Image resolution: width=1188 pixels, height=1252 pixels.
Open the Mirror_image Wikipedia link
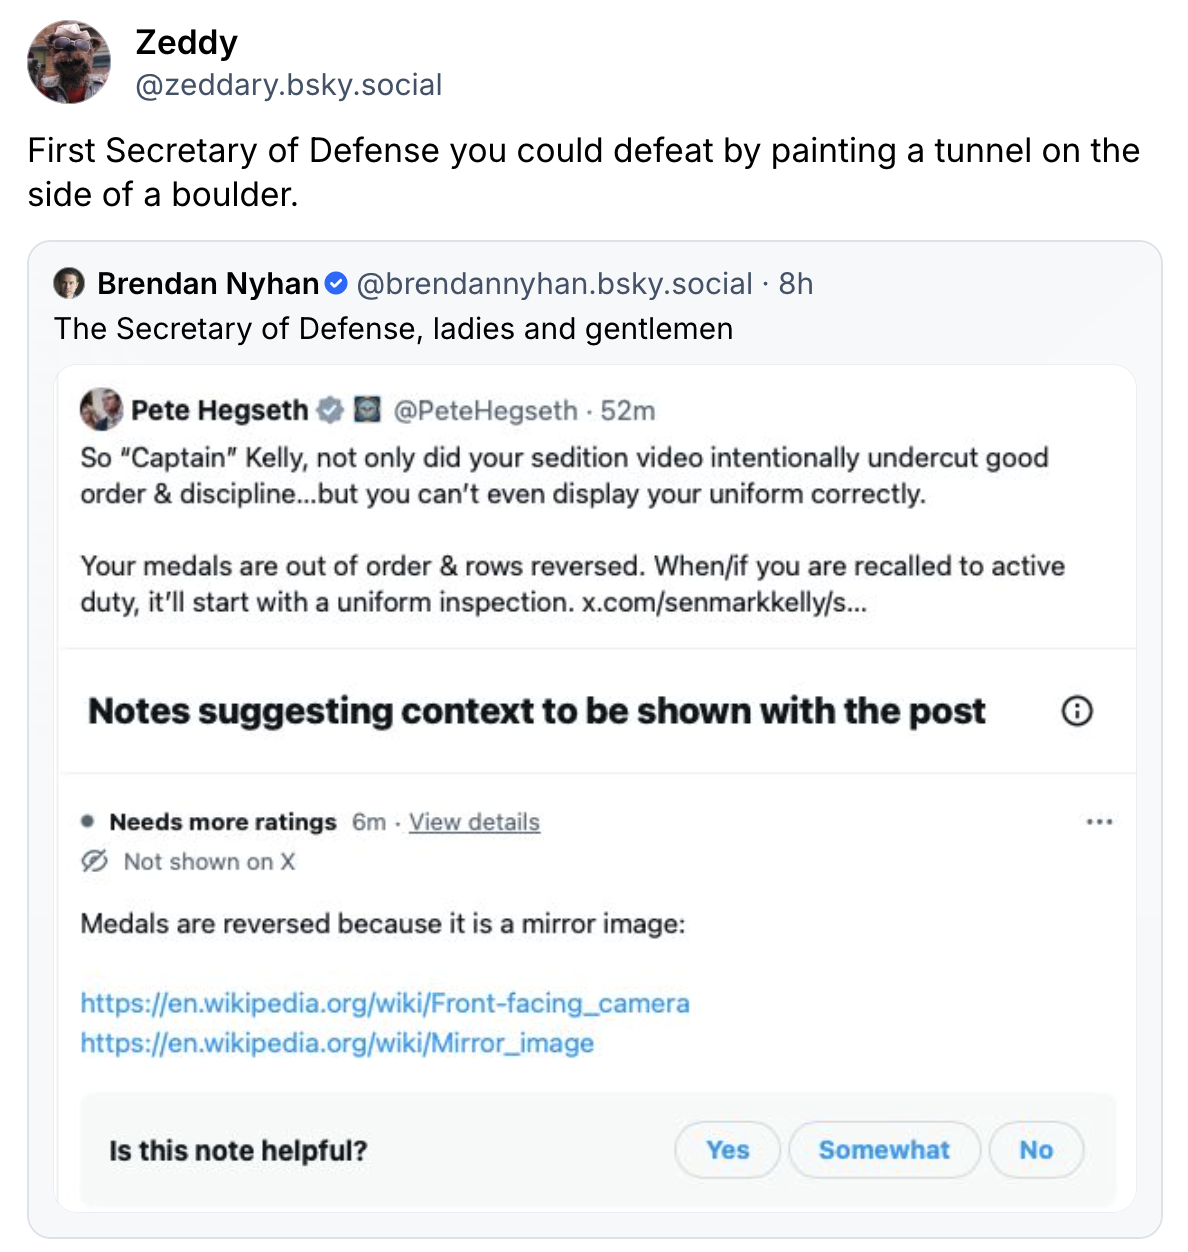pyautogui.click(x=337, y=1043)
